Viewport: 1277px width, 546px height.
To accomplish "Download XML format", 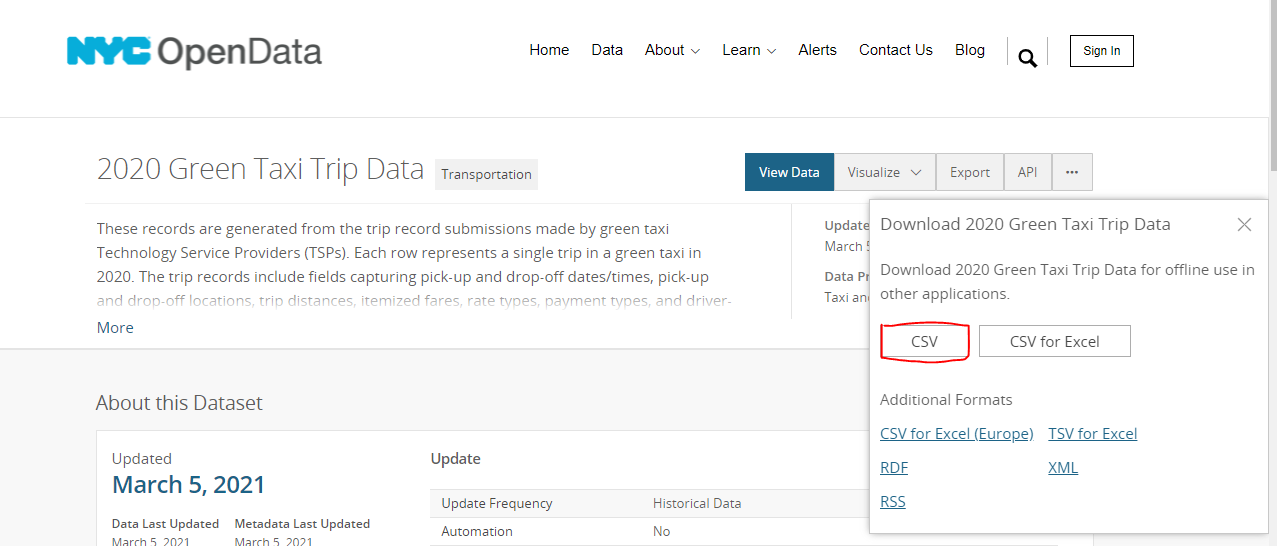I will [x=1063, y=468].
